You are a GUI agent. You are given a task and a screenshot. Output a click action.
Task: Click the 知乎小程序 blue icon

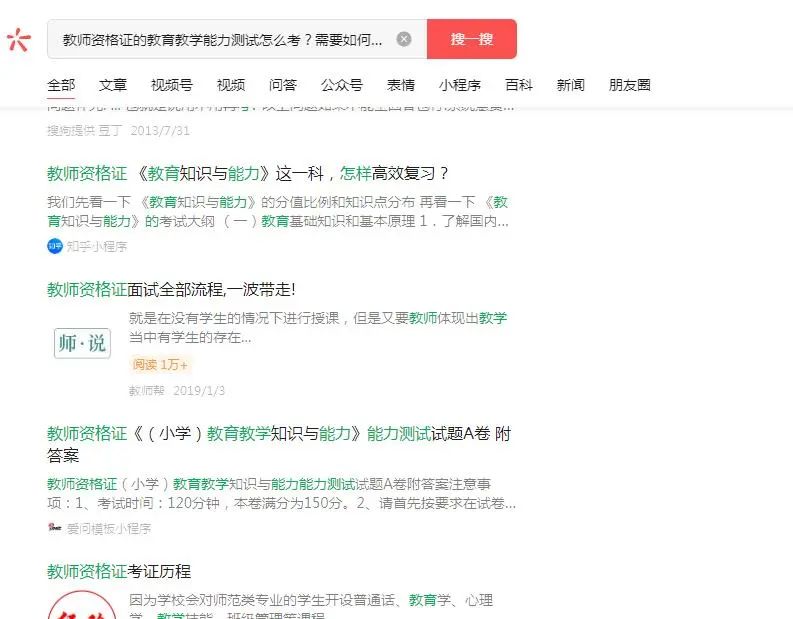coord(55,246)
